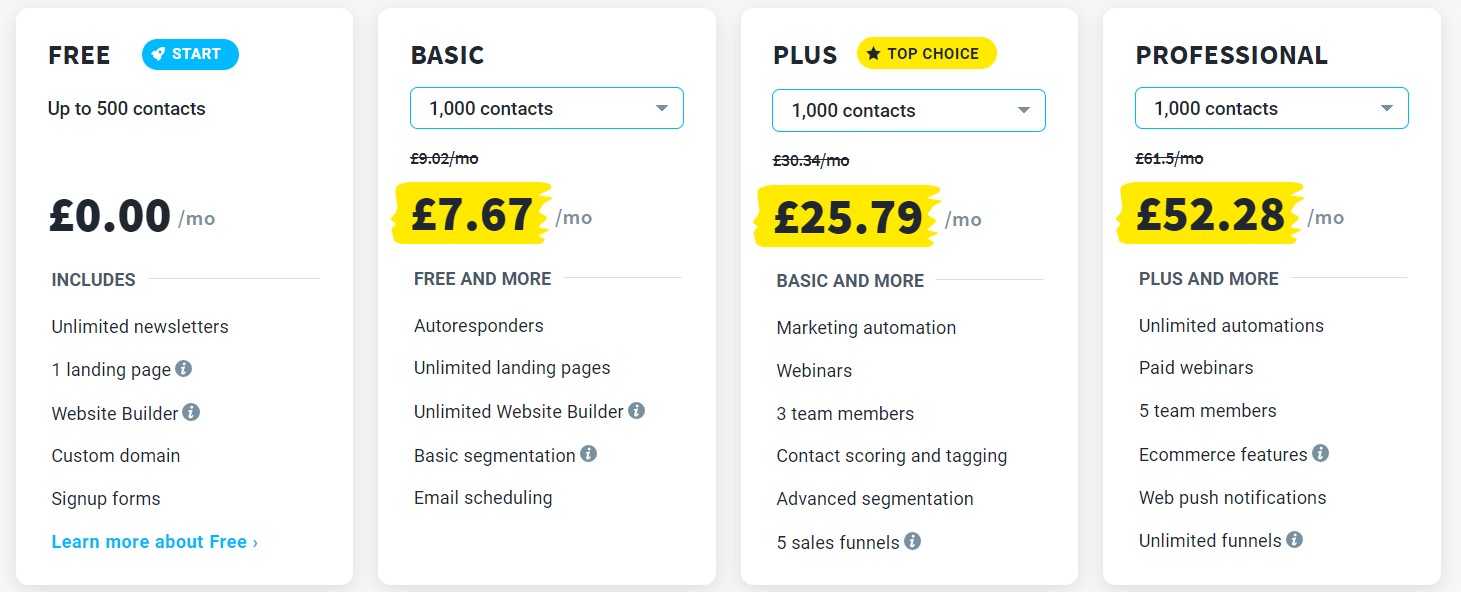Click info icon next to Unlimited funnels
The image size is (1461, 592).
pos(1294,540)
